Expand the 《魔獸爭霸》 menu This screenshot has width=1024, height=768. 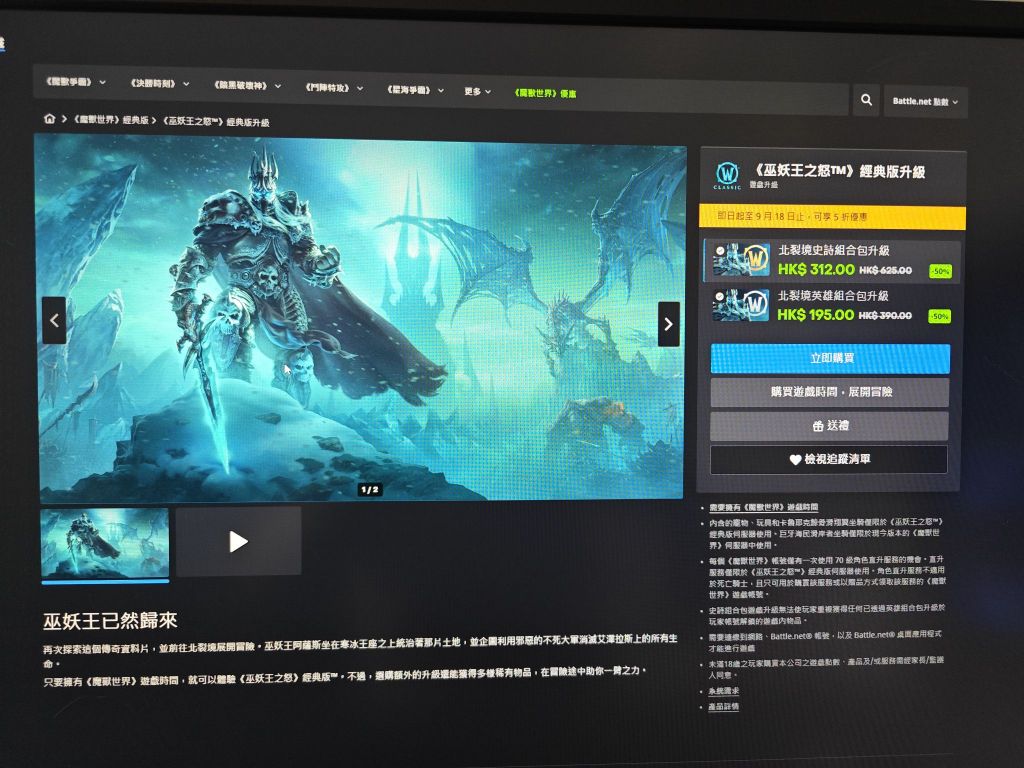point(75,82)
